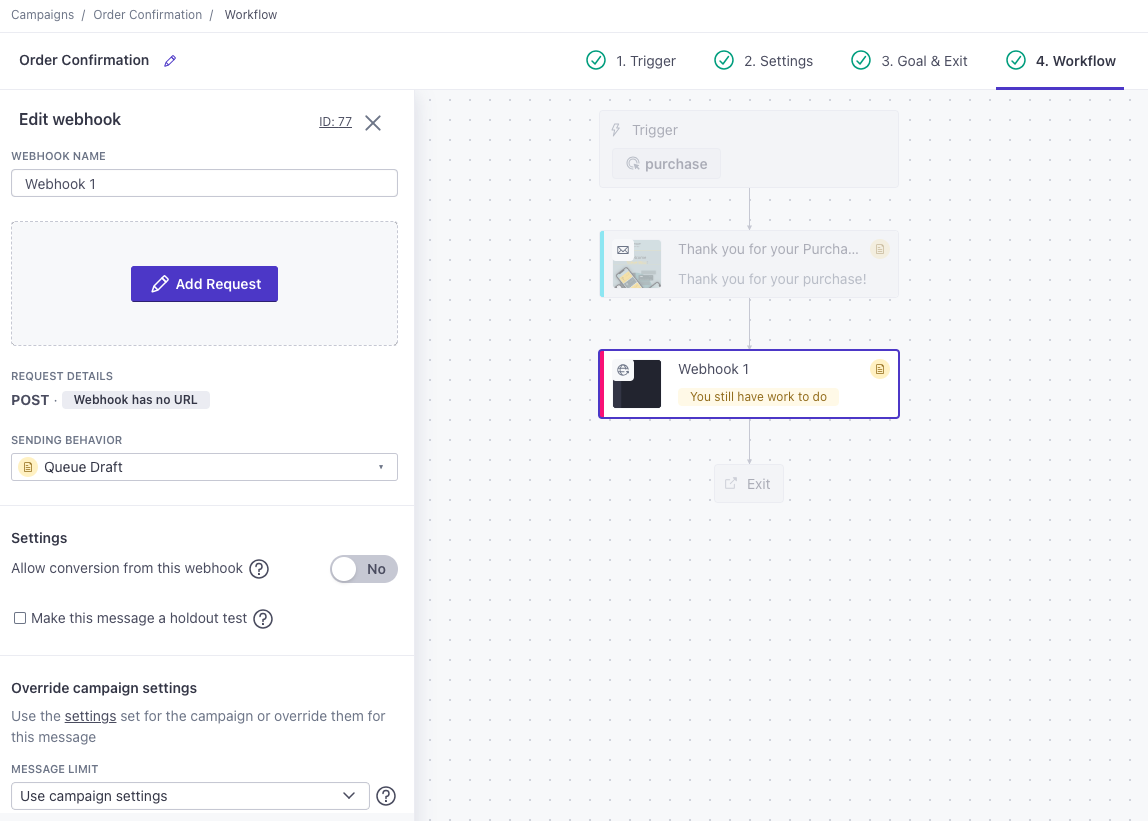Switch to the 2. Settings step tab
The image size is (1148, 821).
tap(764, 61)
